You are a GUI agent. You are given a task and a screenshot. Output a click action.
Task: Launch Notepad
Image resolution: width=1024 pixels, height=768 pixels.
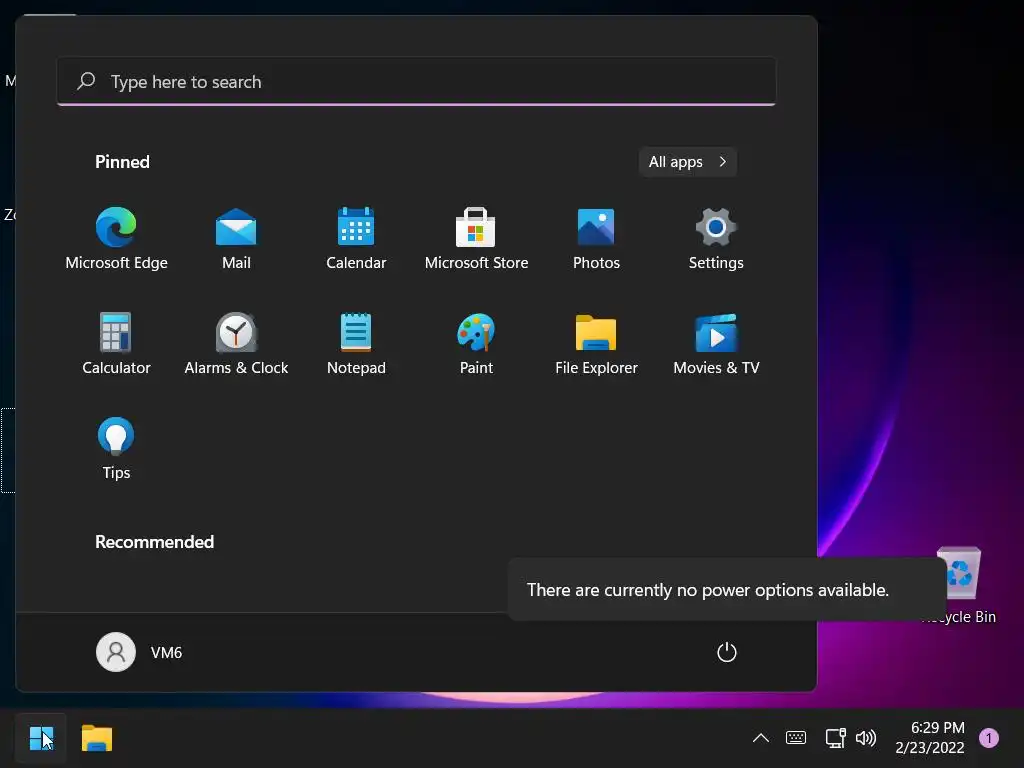[x=356, y=344]
